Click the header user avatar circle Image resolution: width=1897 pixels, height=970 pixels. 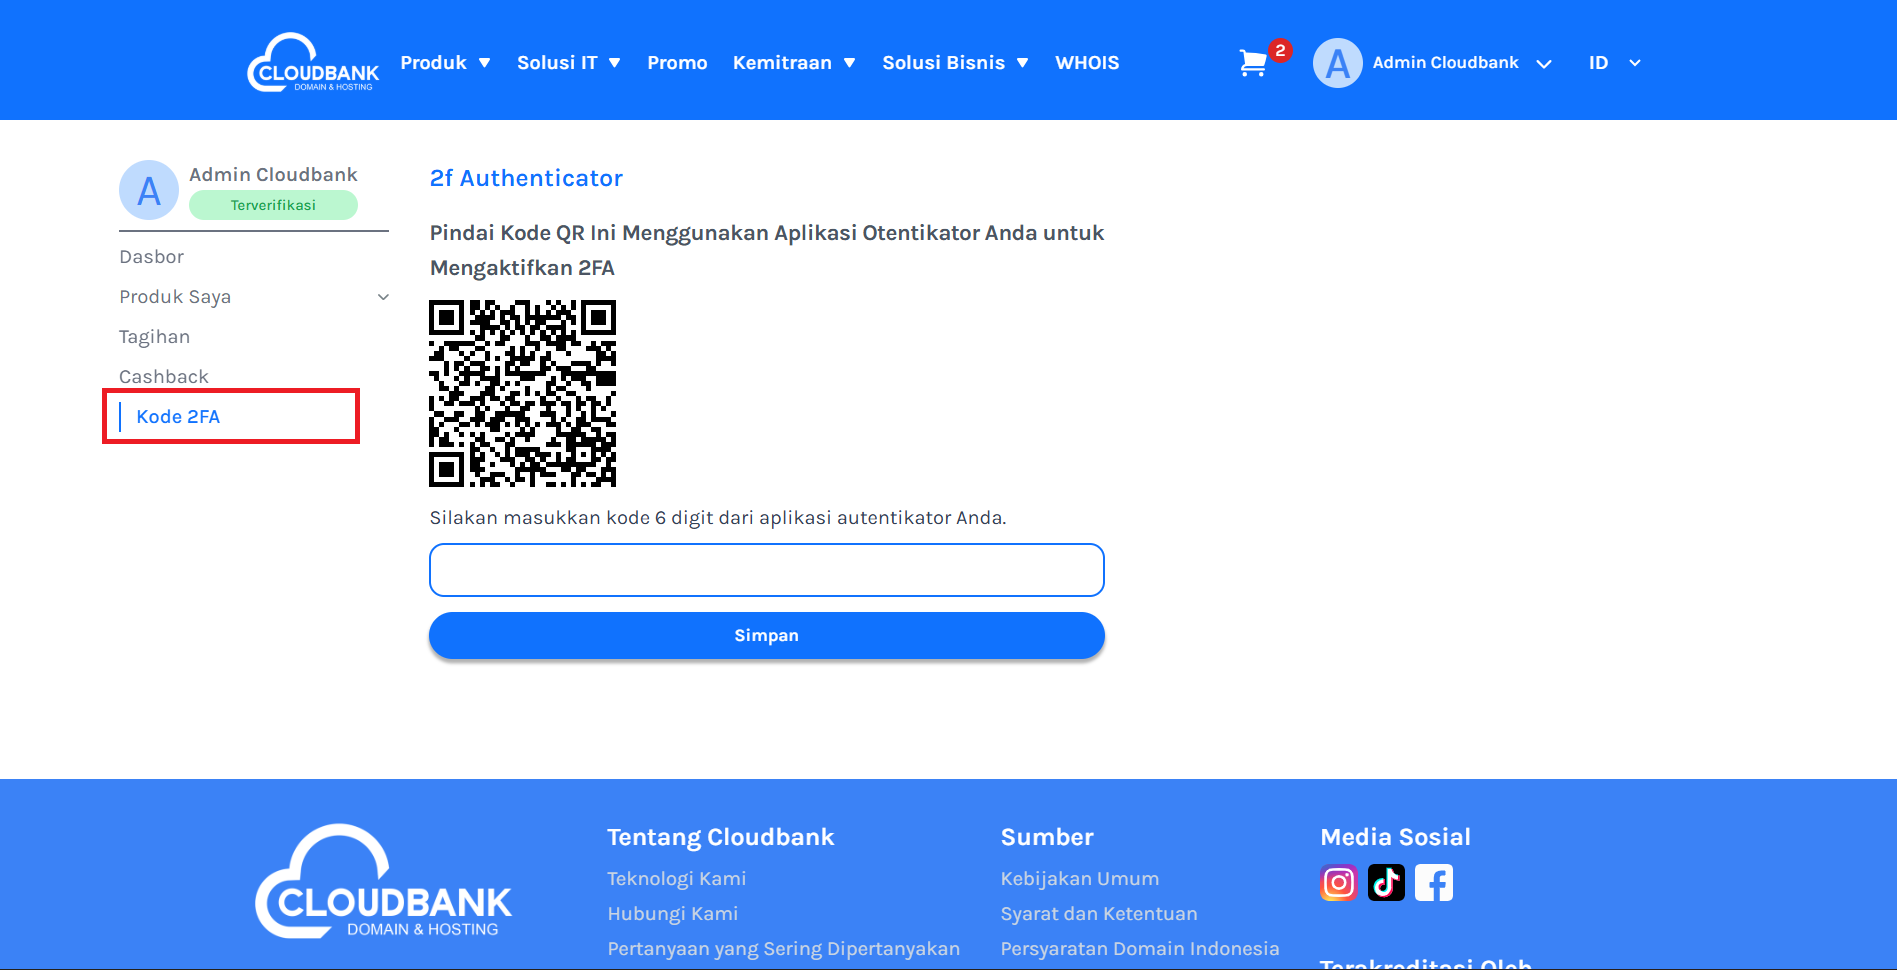pyautogui.click(x=1337, y=63)
